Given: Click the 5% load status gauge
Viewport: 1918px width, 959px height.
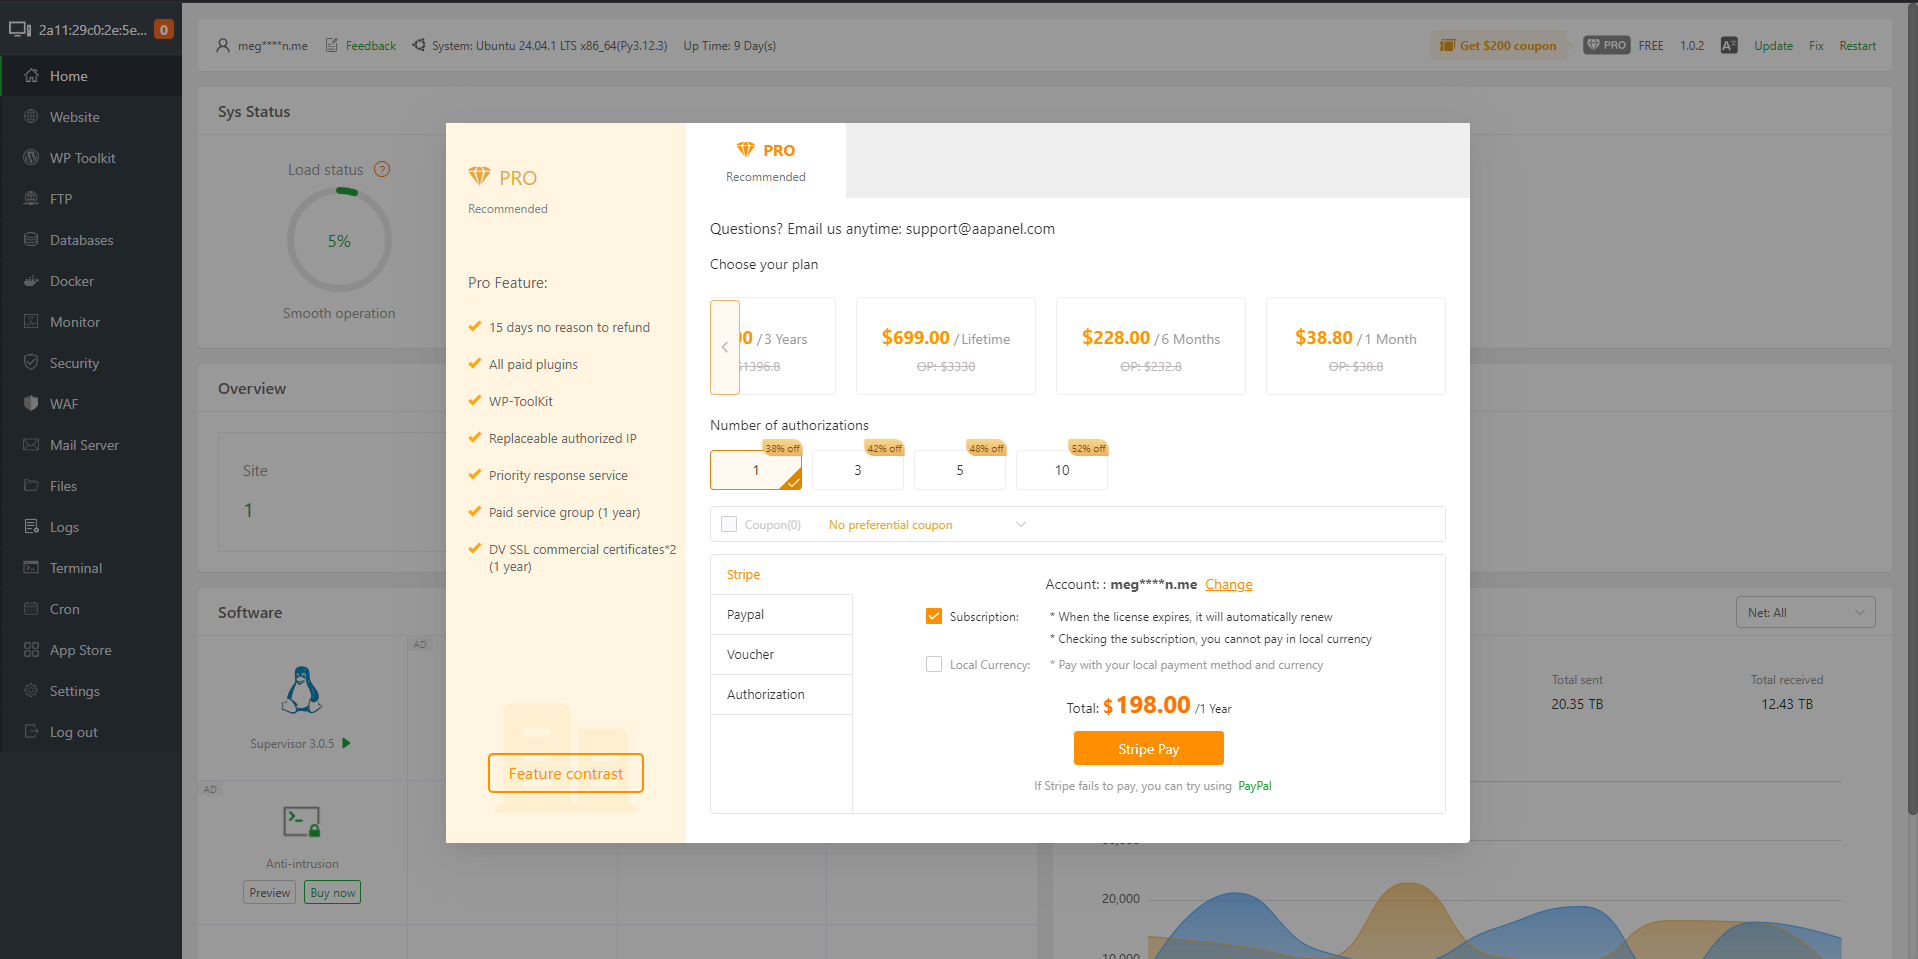Looking at the screenshot, I should (x=339, y=241).
